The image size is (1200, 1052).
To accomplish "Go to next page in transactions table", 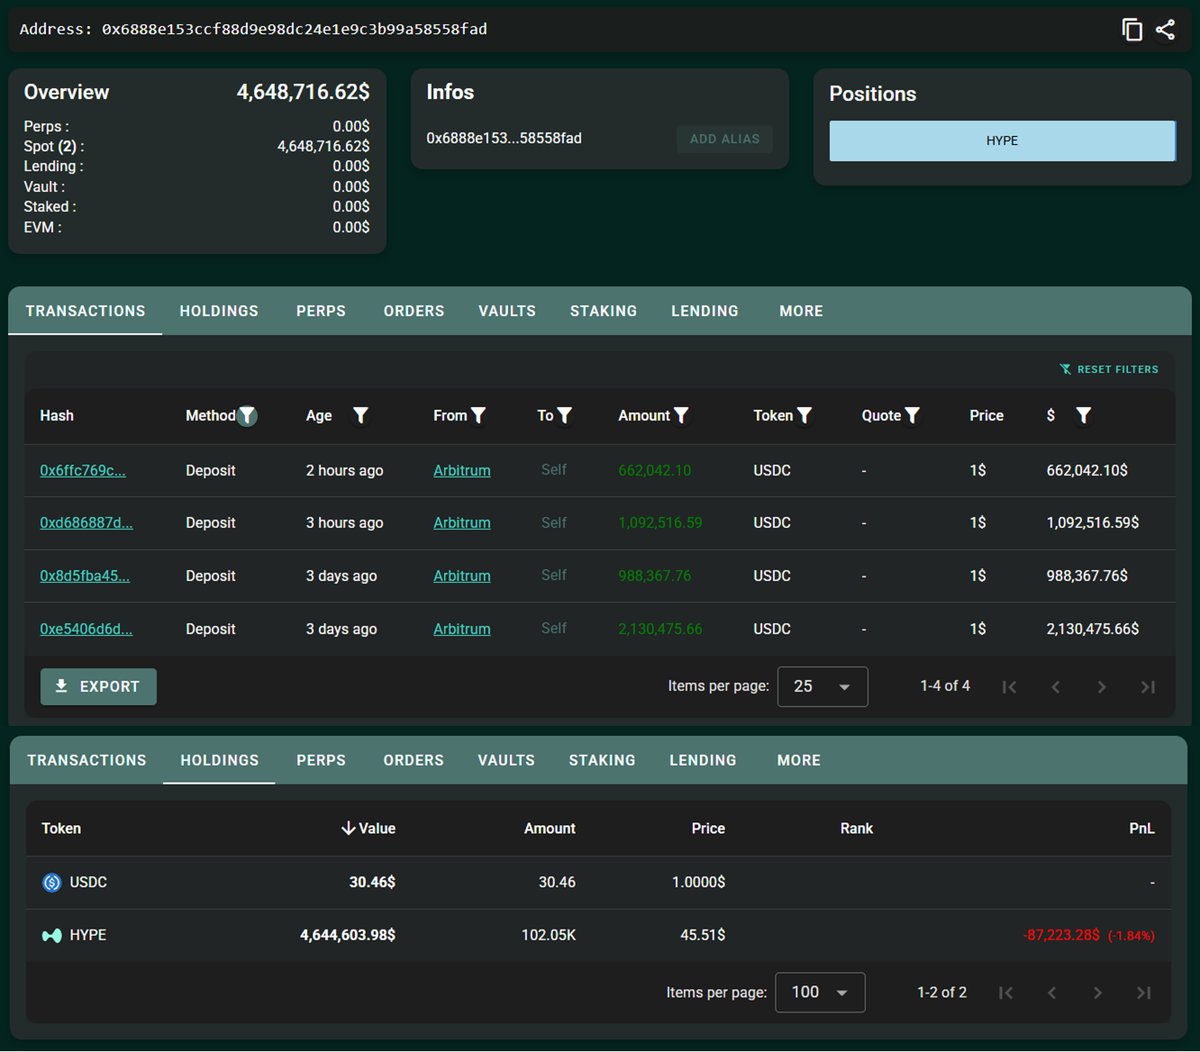I will 1102,687.
